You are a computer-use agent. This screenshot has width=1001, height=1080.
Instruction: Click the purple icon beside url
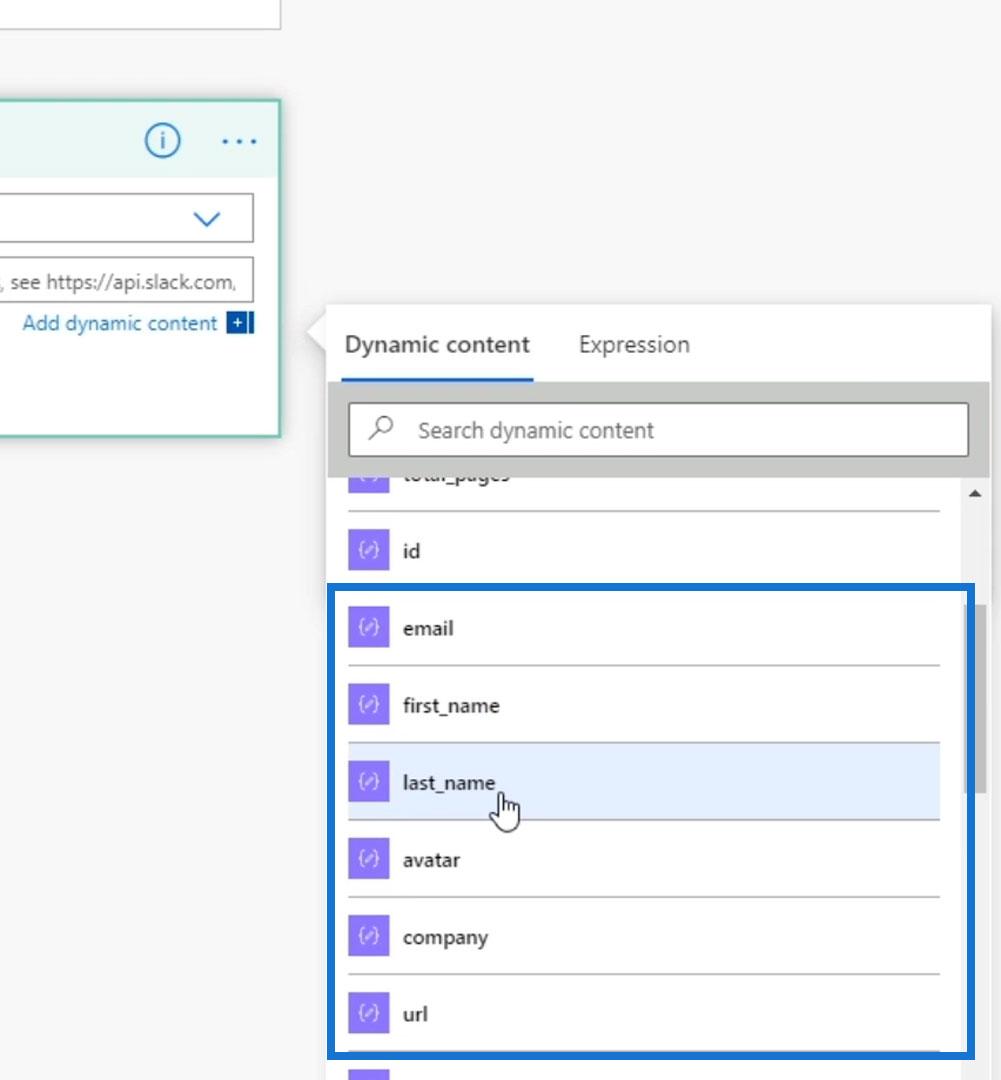point(369,1012)
